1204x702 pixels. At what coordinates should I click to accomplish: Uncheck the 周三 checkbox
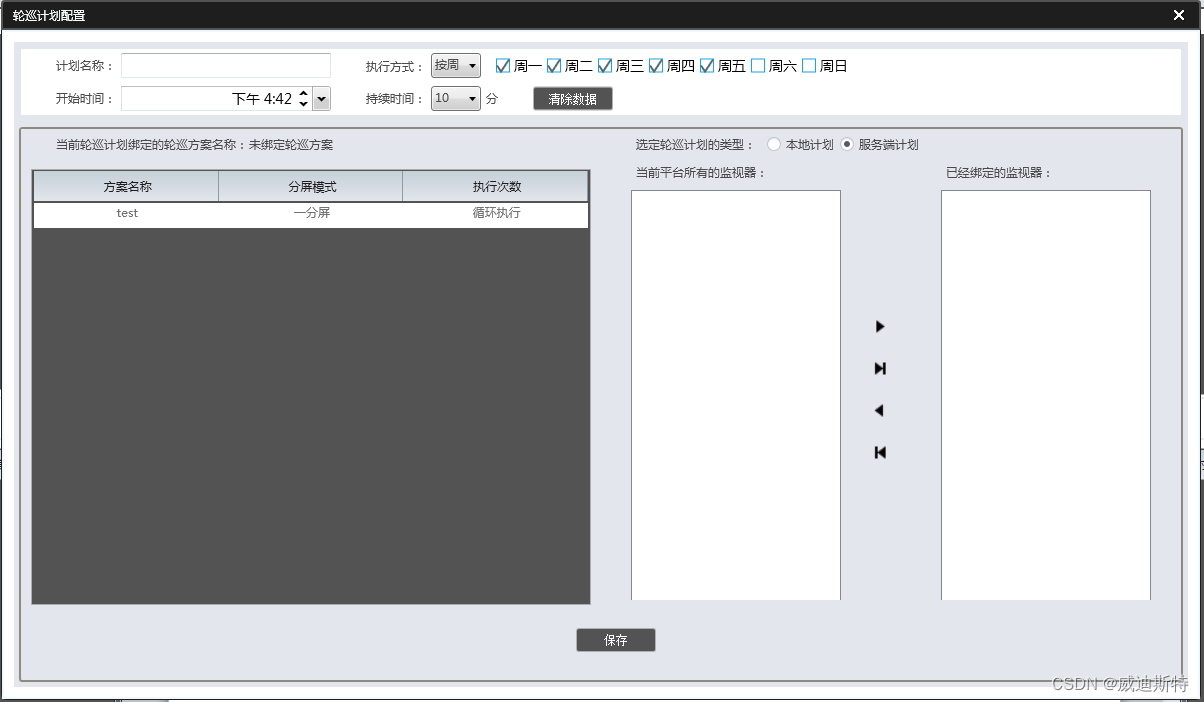click(x=605, y=66)
